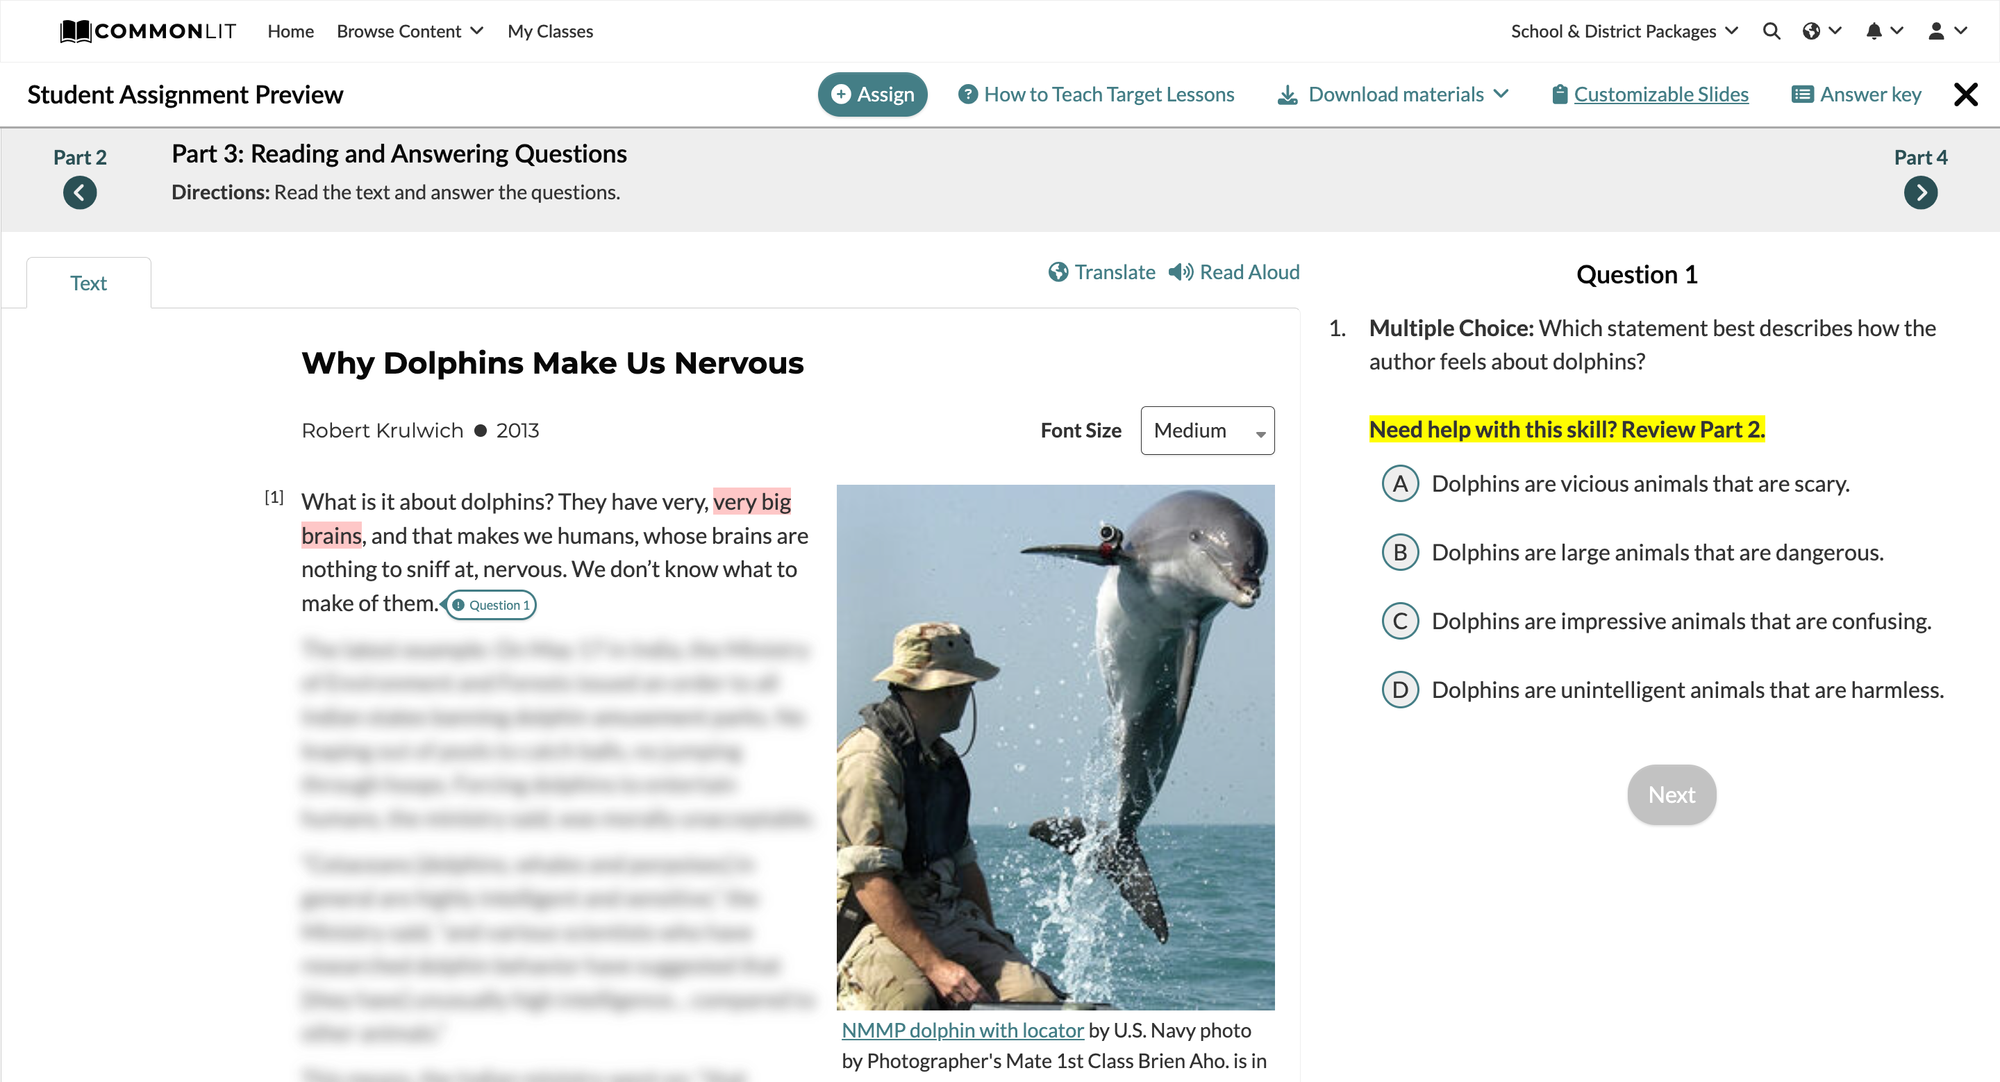2000x1082 pixels.
Task: Open the user account menu
Action: (1947, 31)
